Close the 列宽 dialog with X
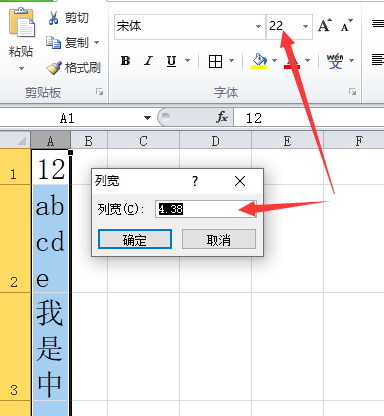The image size is (384, 416). [240, 181]
